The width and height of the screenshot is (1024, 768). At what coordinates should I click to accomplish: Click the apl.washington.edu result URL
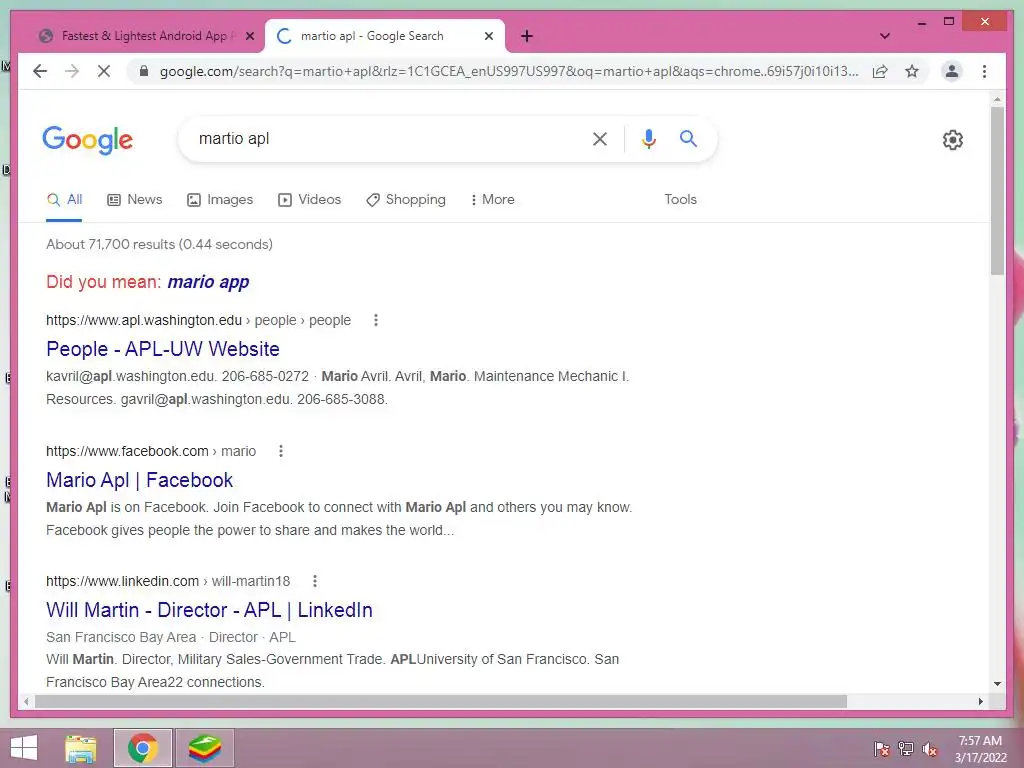(x=199, y=321)
